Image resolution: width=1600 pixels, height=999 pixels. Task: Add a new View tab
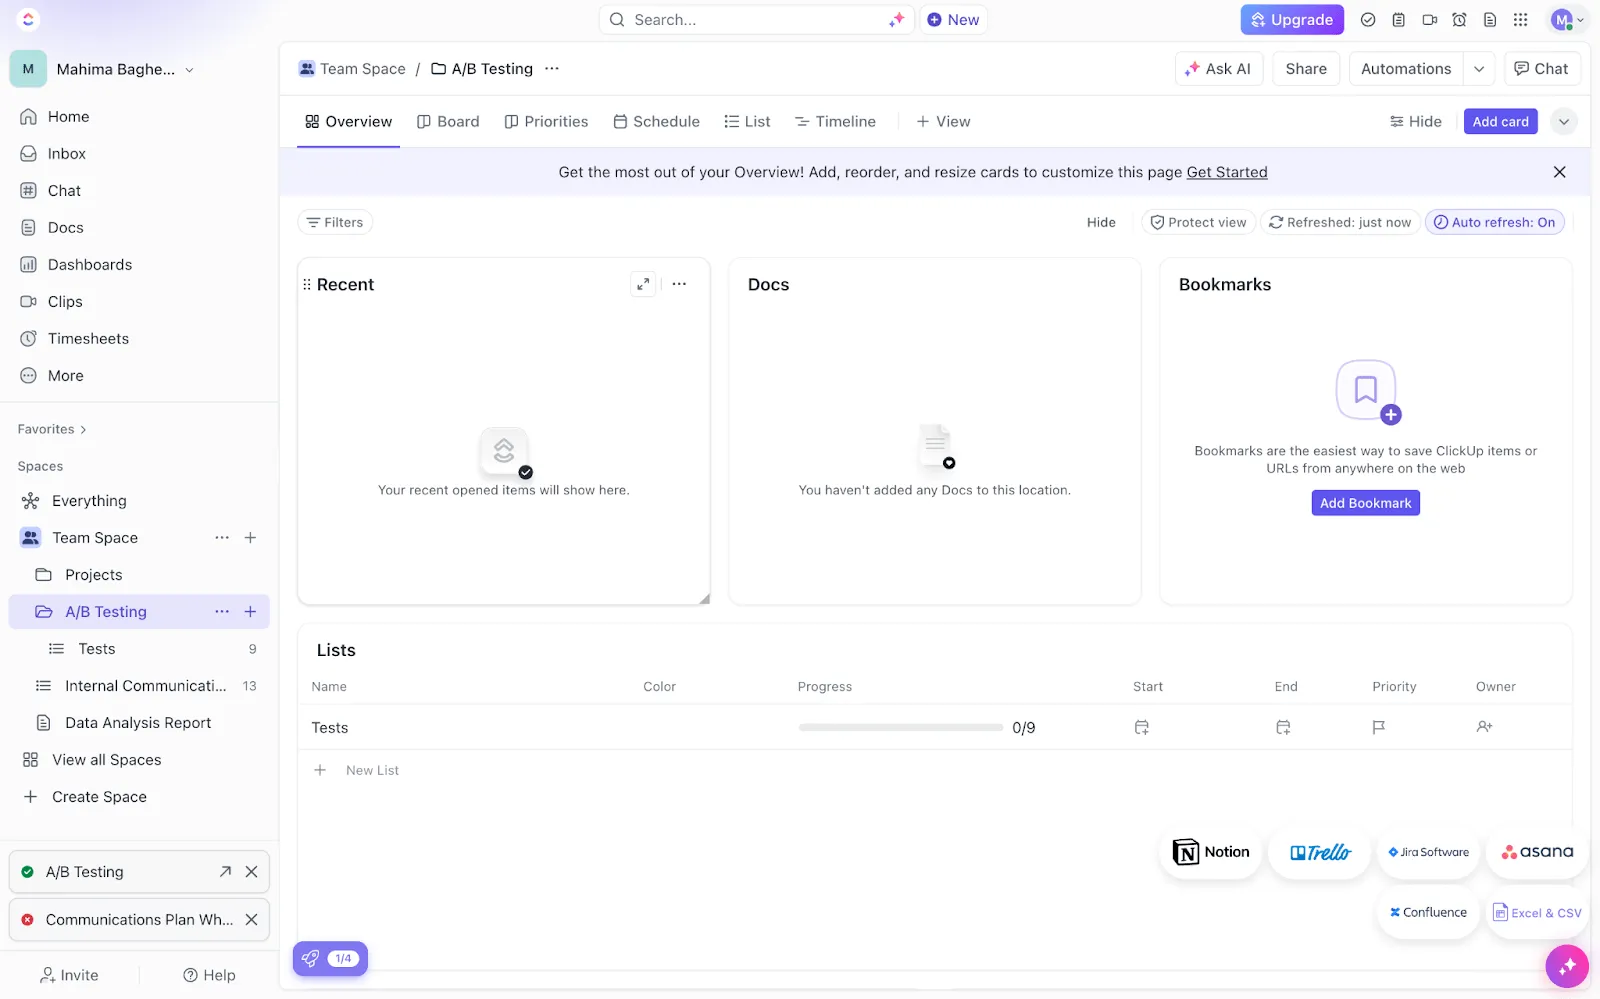point(943,121)
